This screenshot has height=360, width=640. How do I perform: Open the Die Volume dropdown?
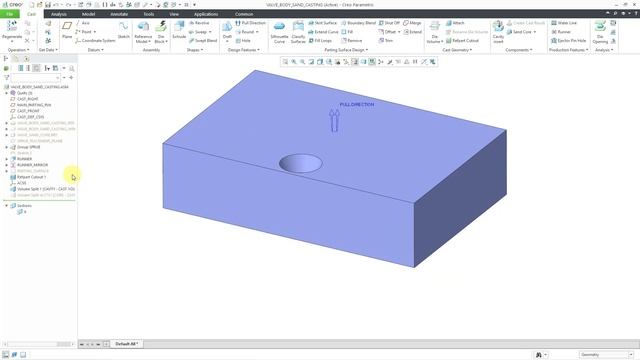click(434, 39)
